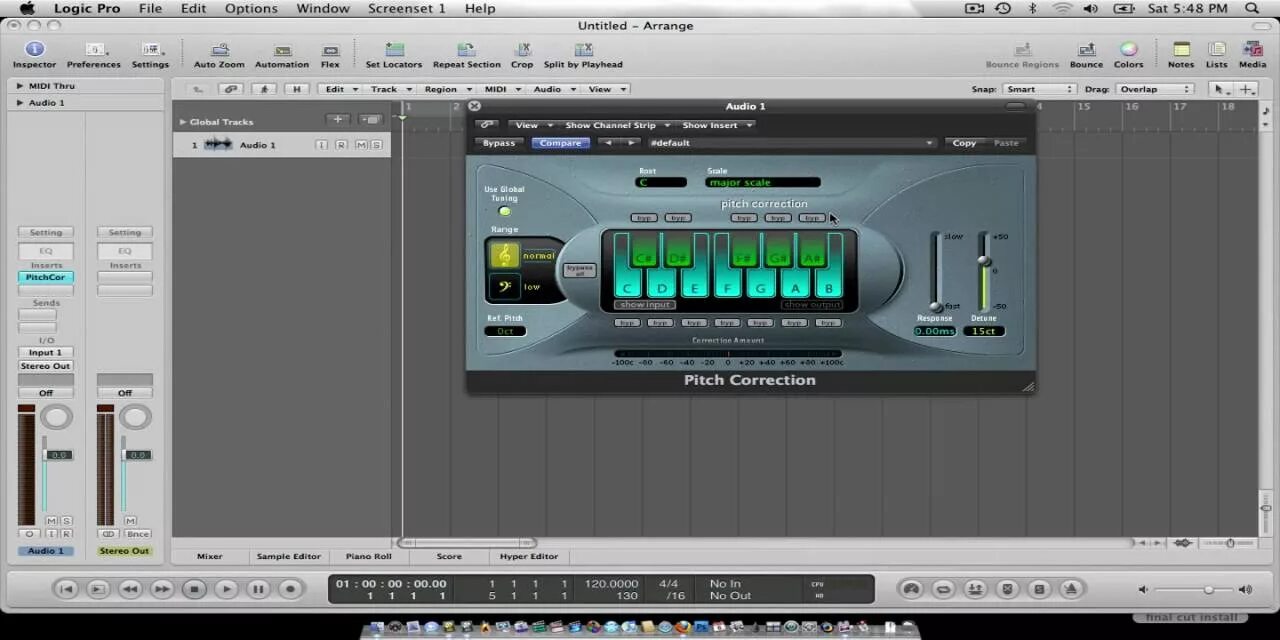This screenshot has width=1280, height=640.
Task: Open the Options menu
Action: [x=251, y=8]
